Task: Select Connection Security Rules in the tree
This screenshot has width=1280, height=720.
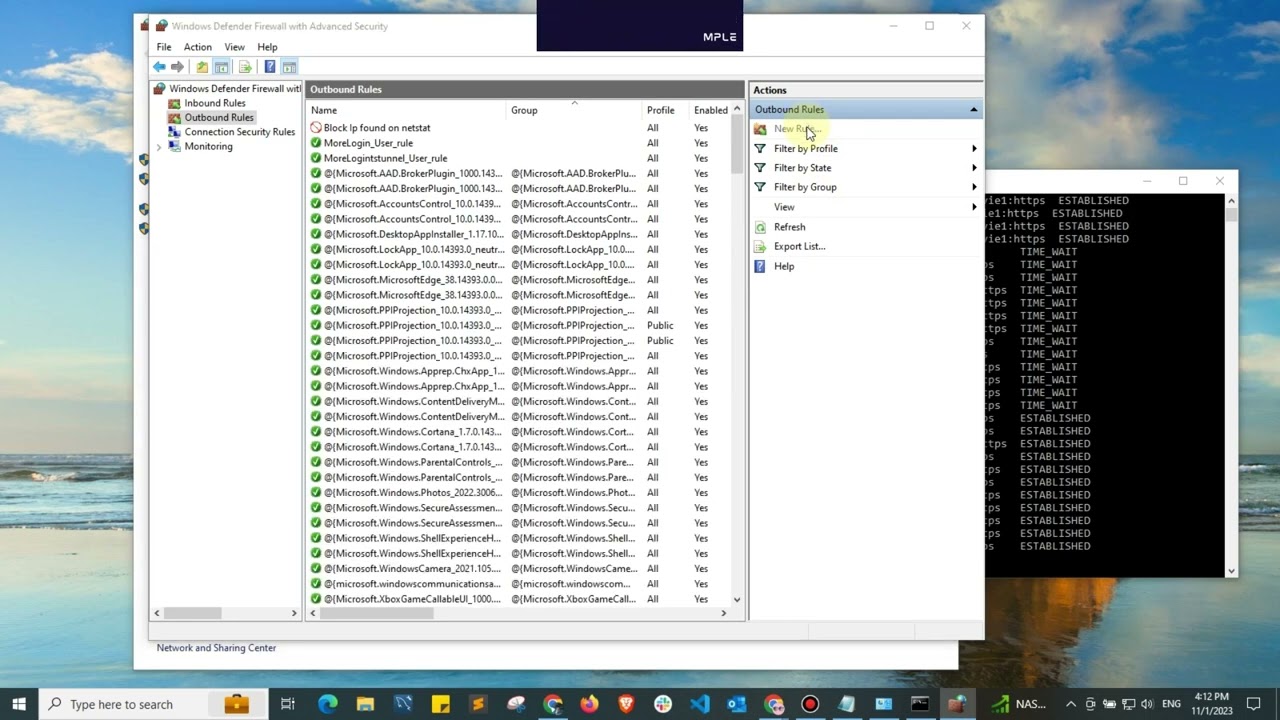Action: click(239, 132)
